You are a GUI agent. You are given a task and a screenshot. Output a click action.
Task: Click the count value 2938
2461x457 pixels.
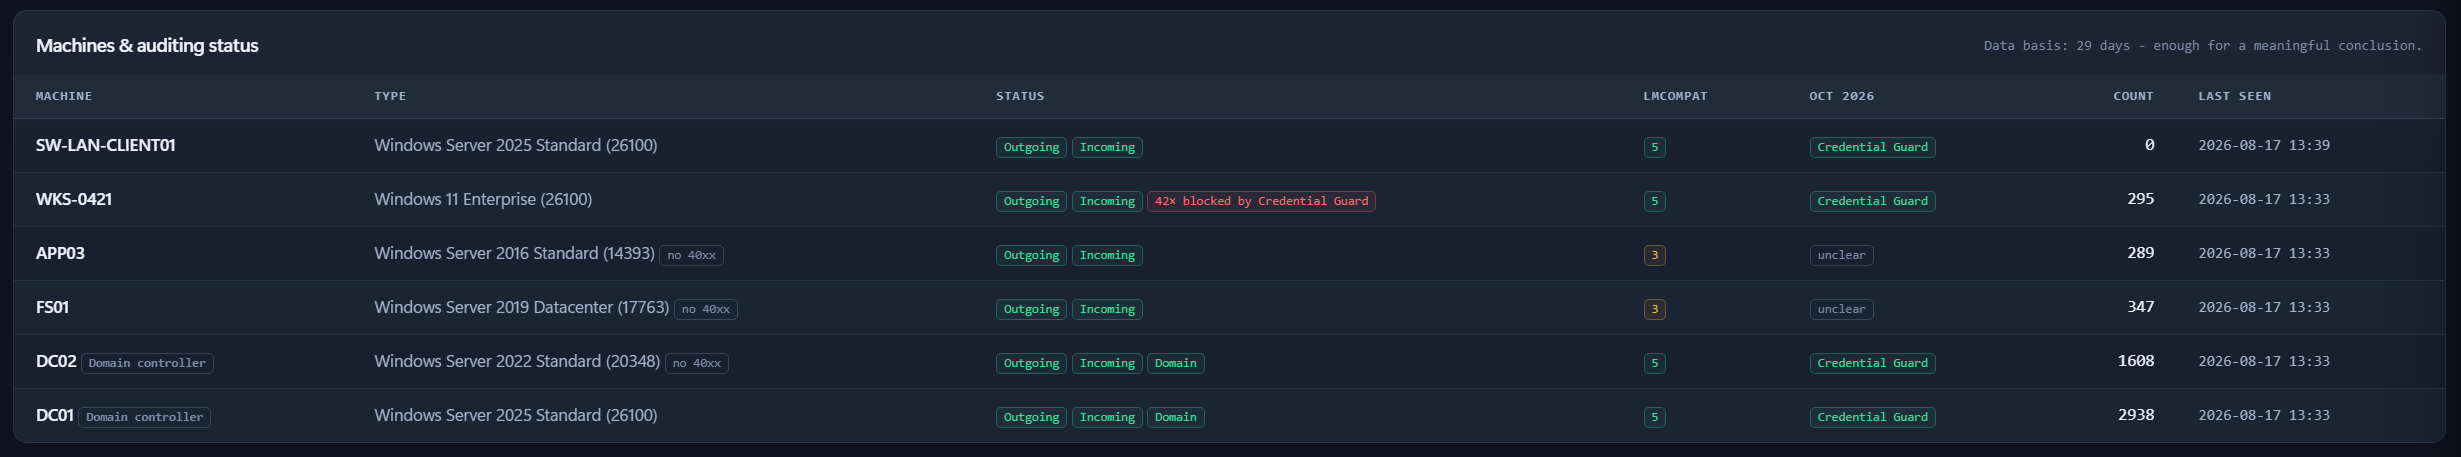tap(2136, 415)
